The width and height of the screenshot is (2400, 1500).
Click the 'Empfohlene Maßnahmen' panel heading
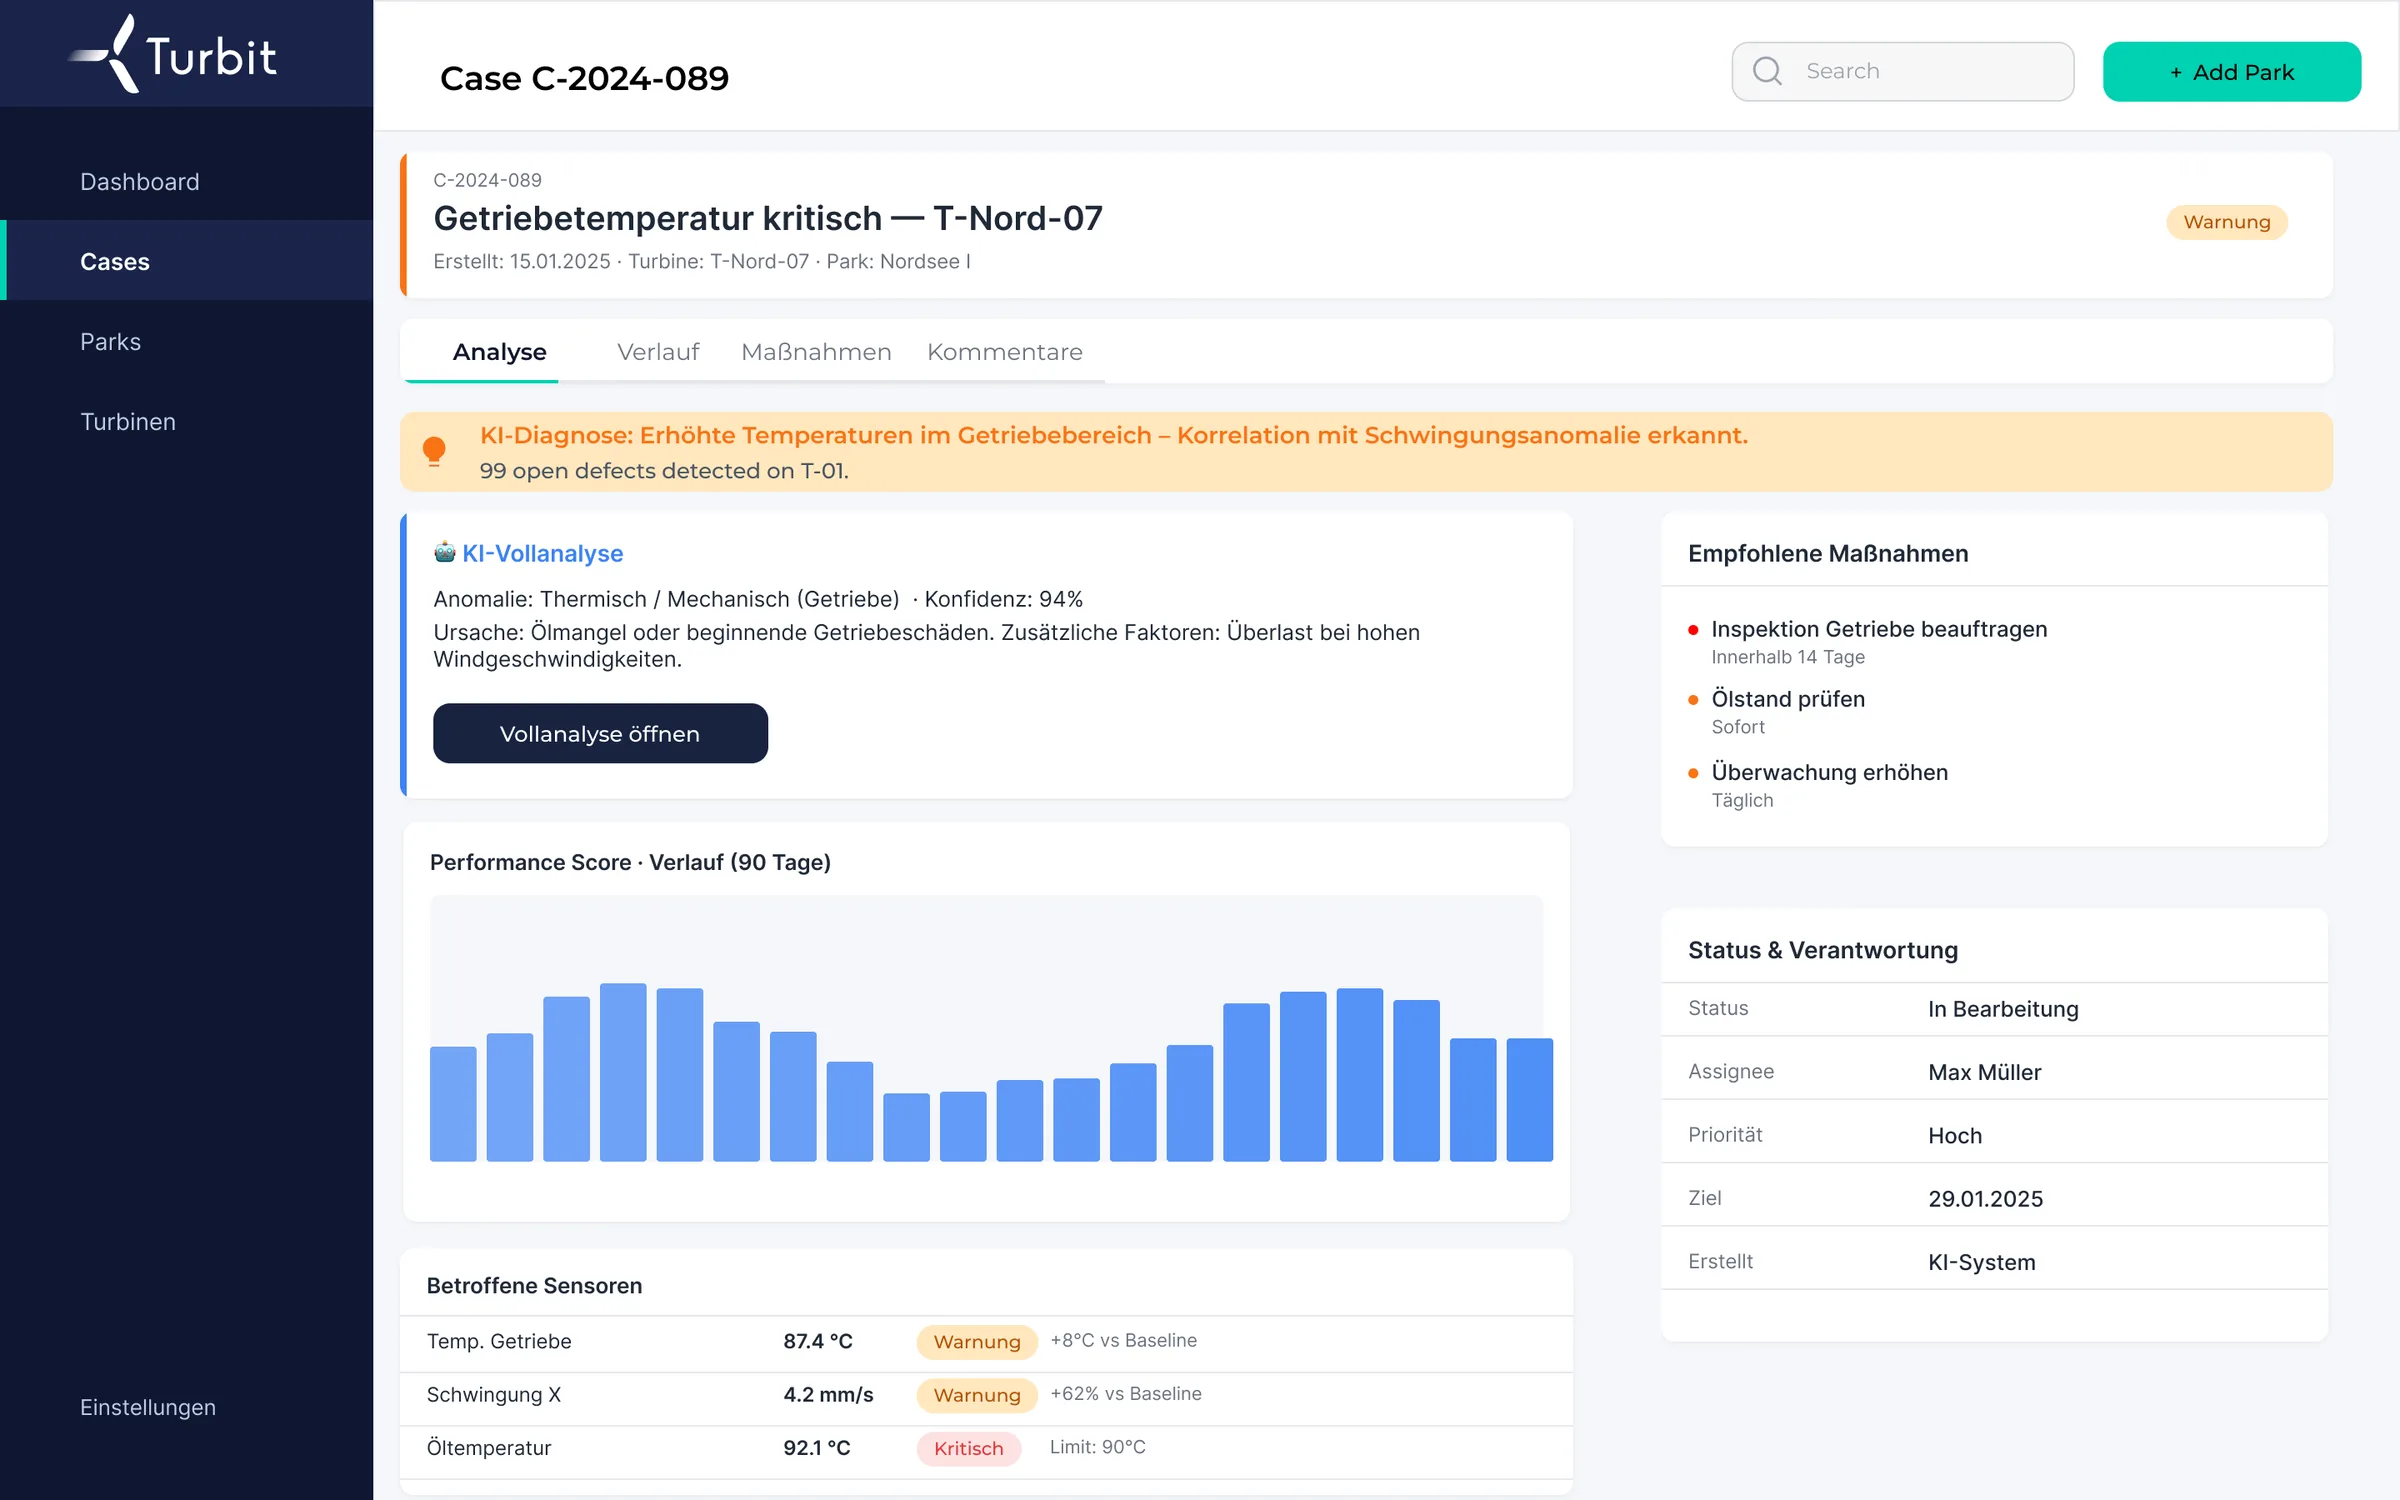coord(1828,553)
